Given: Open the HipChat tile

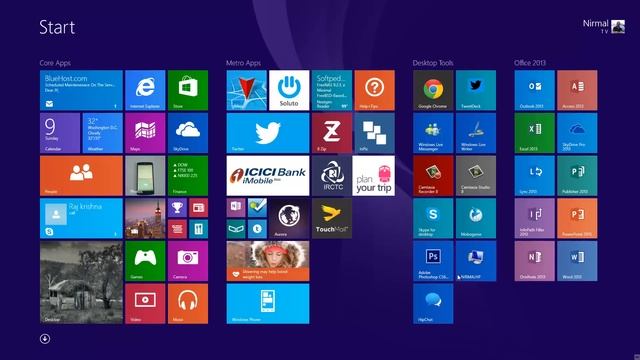Looking at the screenshot, I should (433, 304).
